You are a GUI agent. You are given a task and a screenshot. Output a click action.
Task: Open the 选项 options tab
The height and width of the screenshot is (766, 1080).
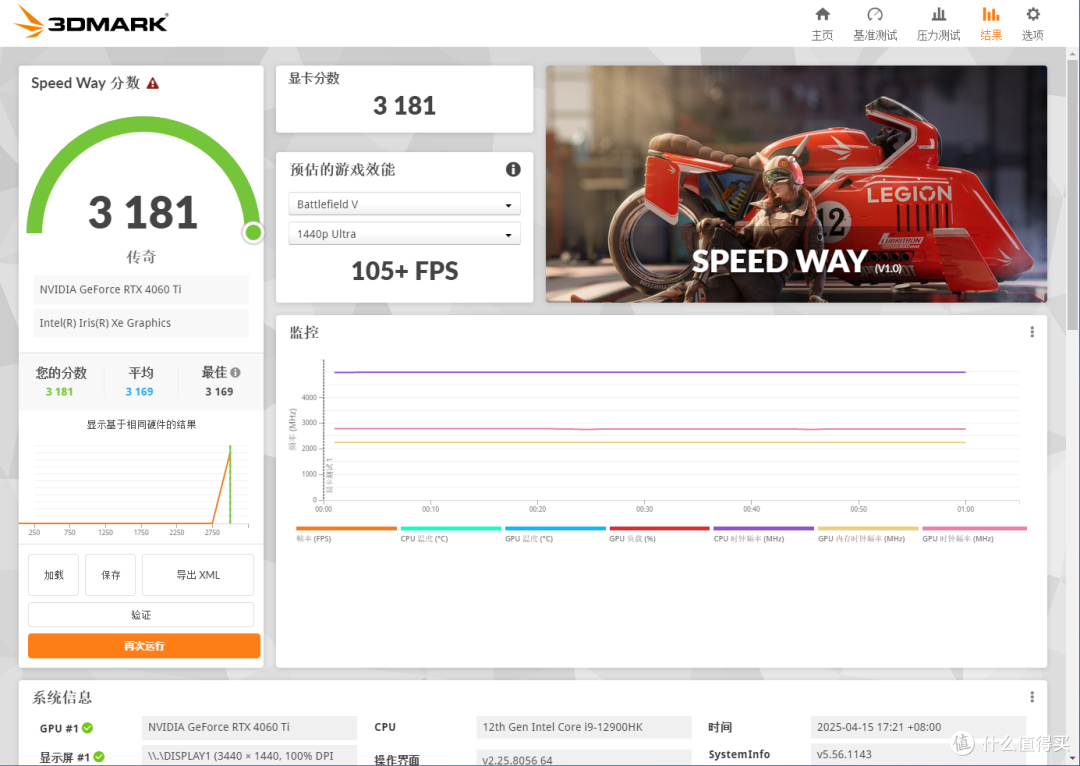point(1032,25)
